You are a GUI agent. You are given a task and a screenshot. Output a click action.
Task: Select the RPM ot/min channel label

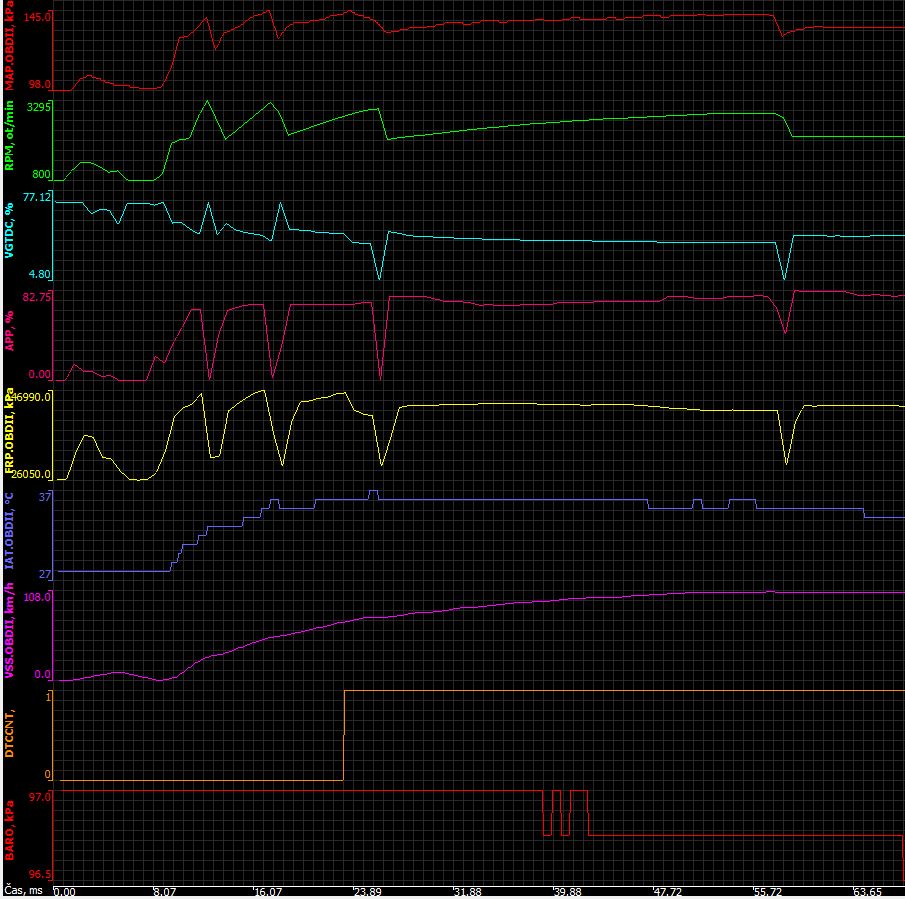click(8, 137)
